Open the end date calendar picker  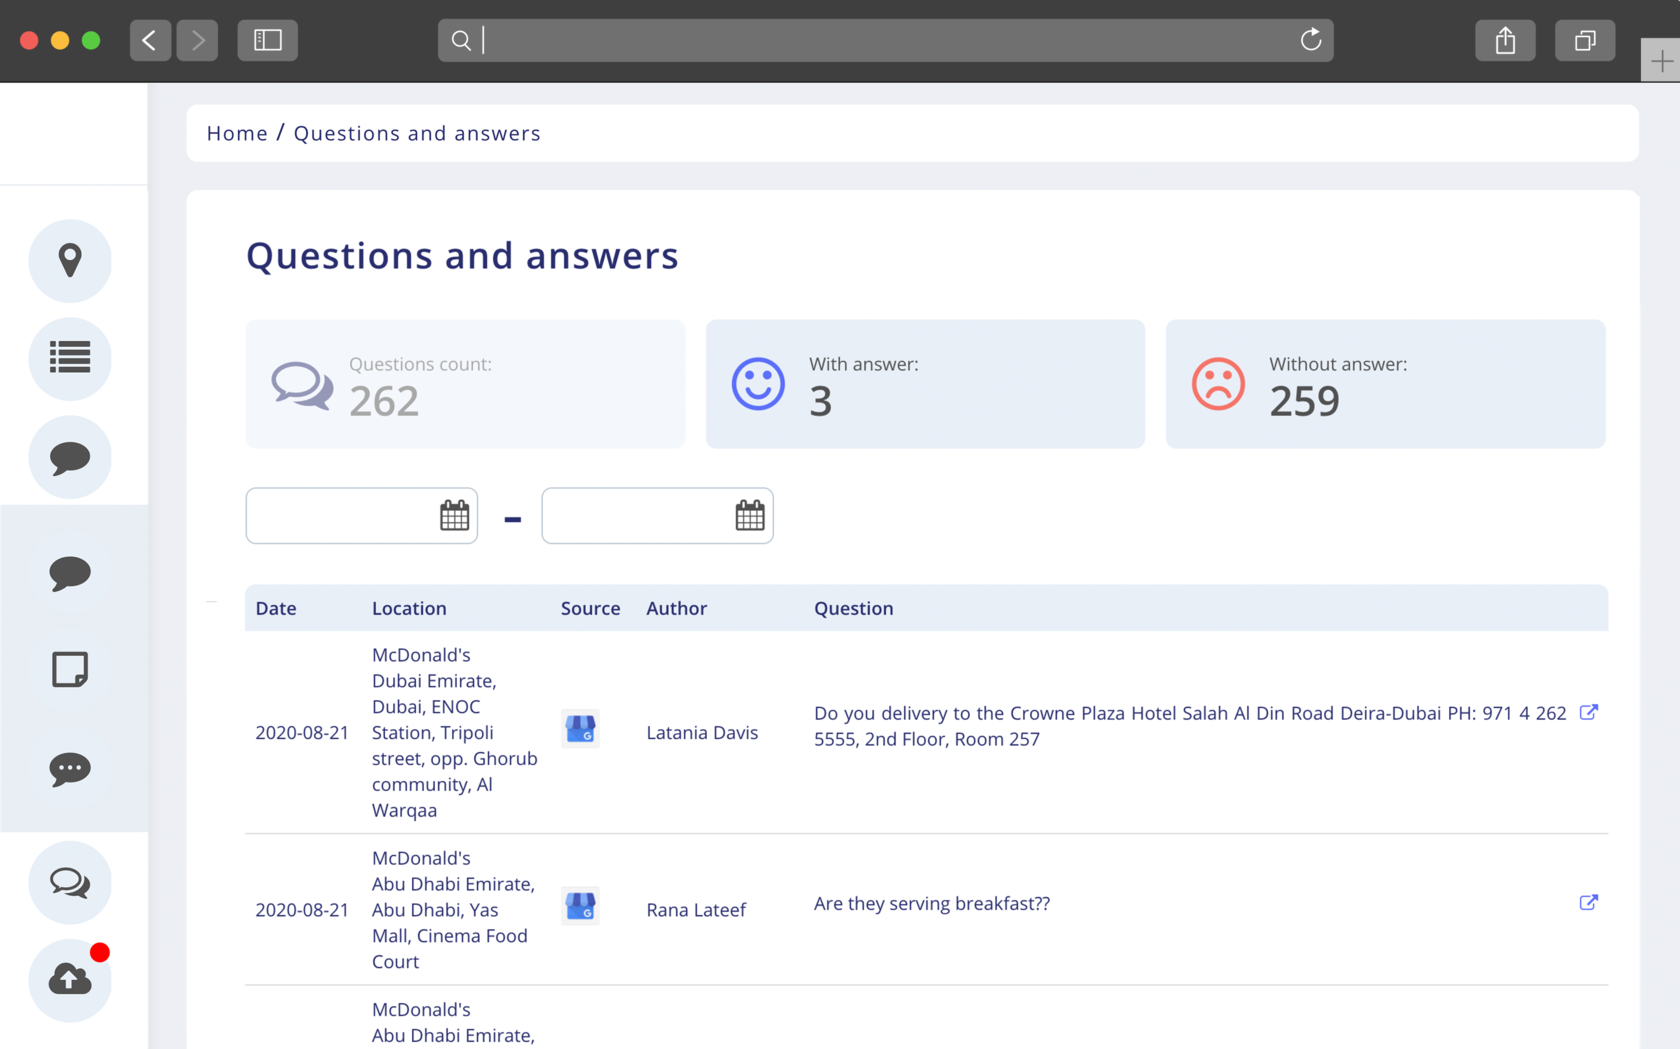750,516
